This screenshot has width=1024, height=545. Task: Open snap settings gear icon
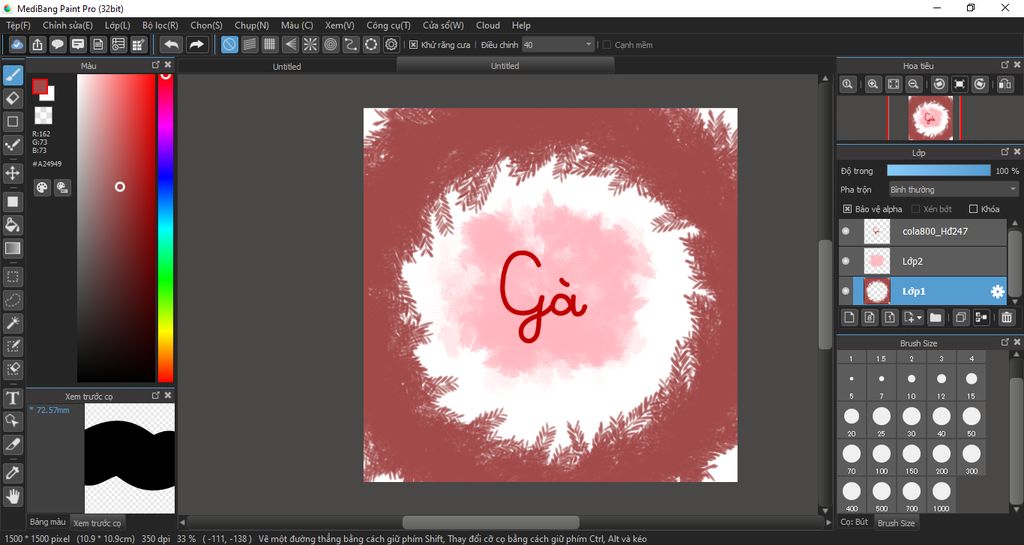[x=391, y=44]
